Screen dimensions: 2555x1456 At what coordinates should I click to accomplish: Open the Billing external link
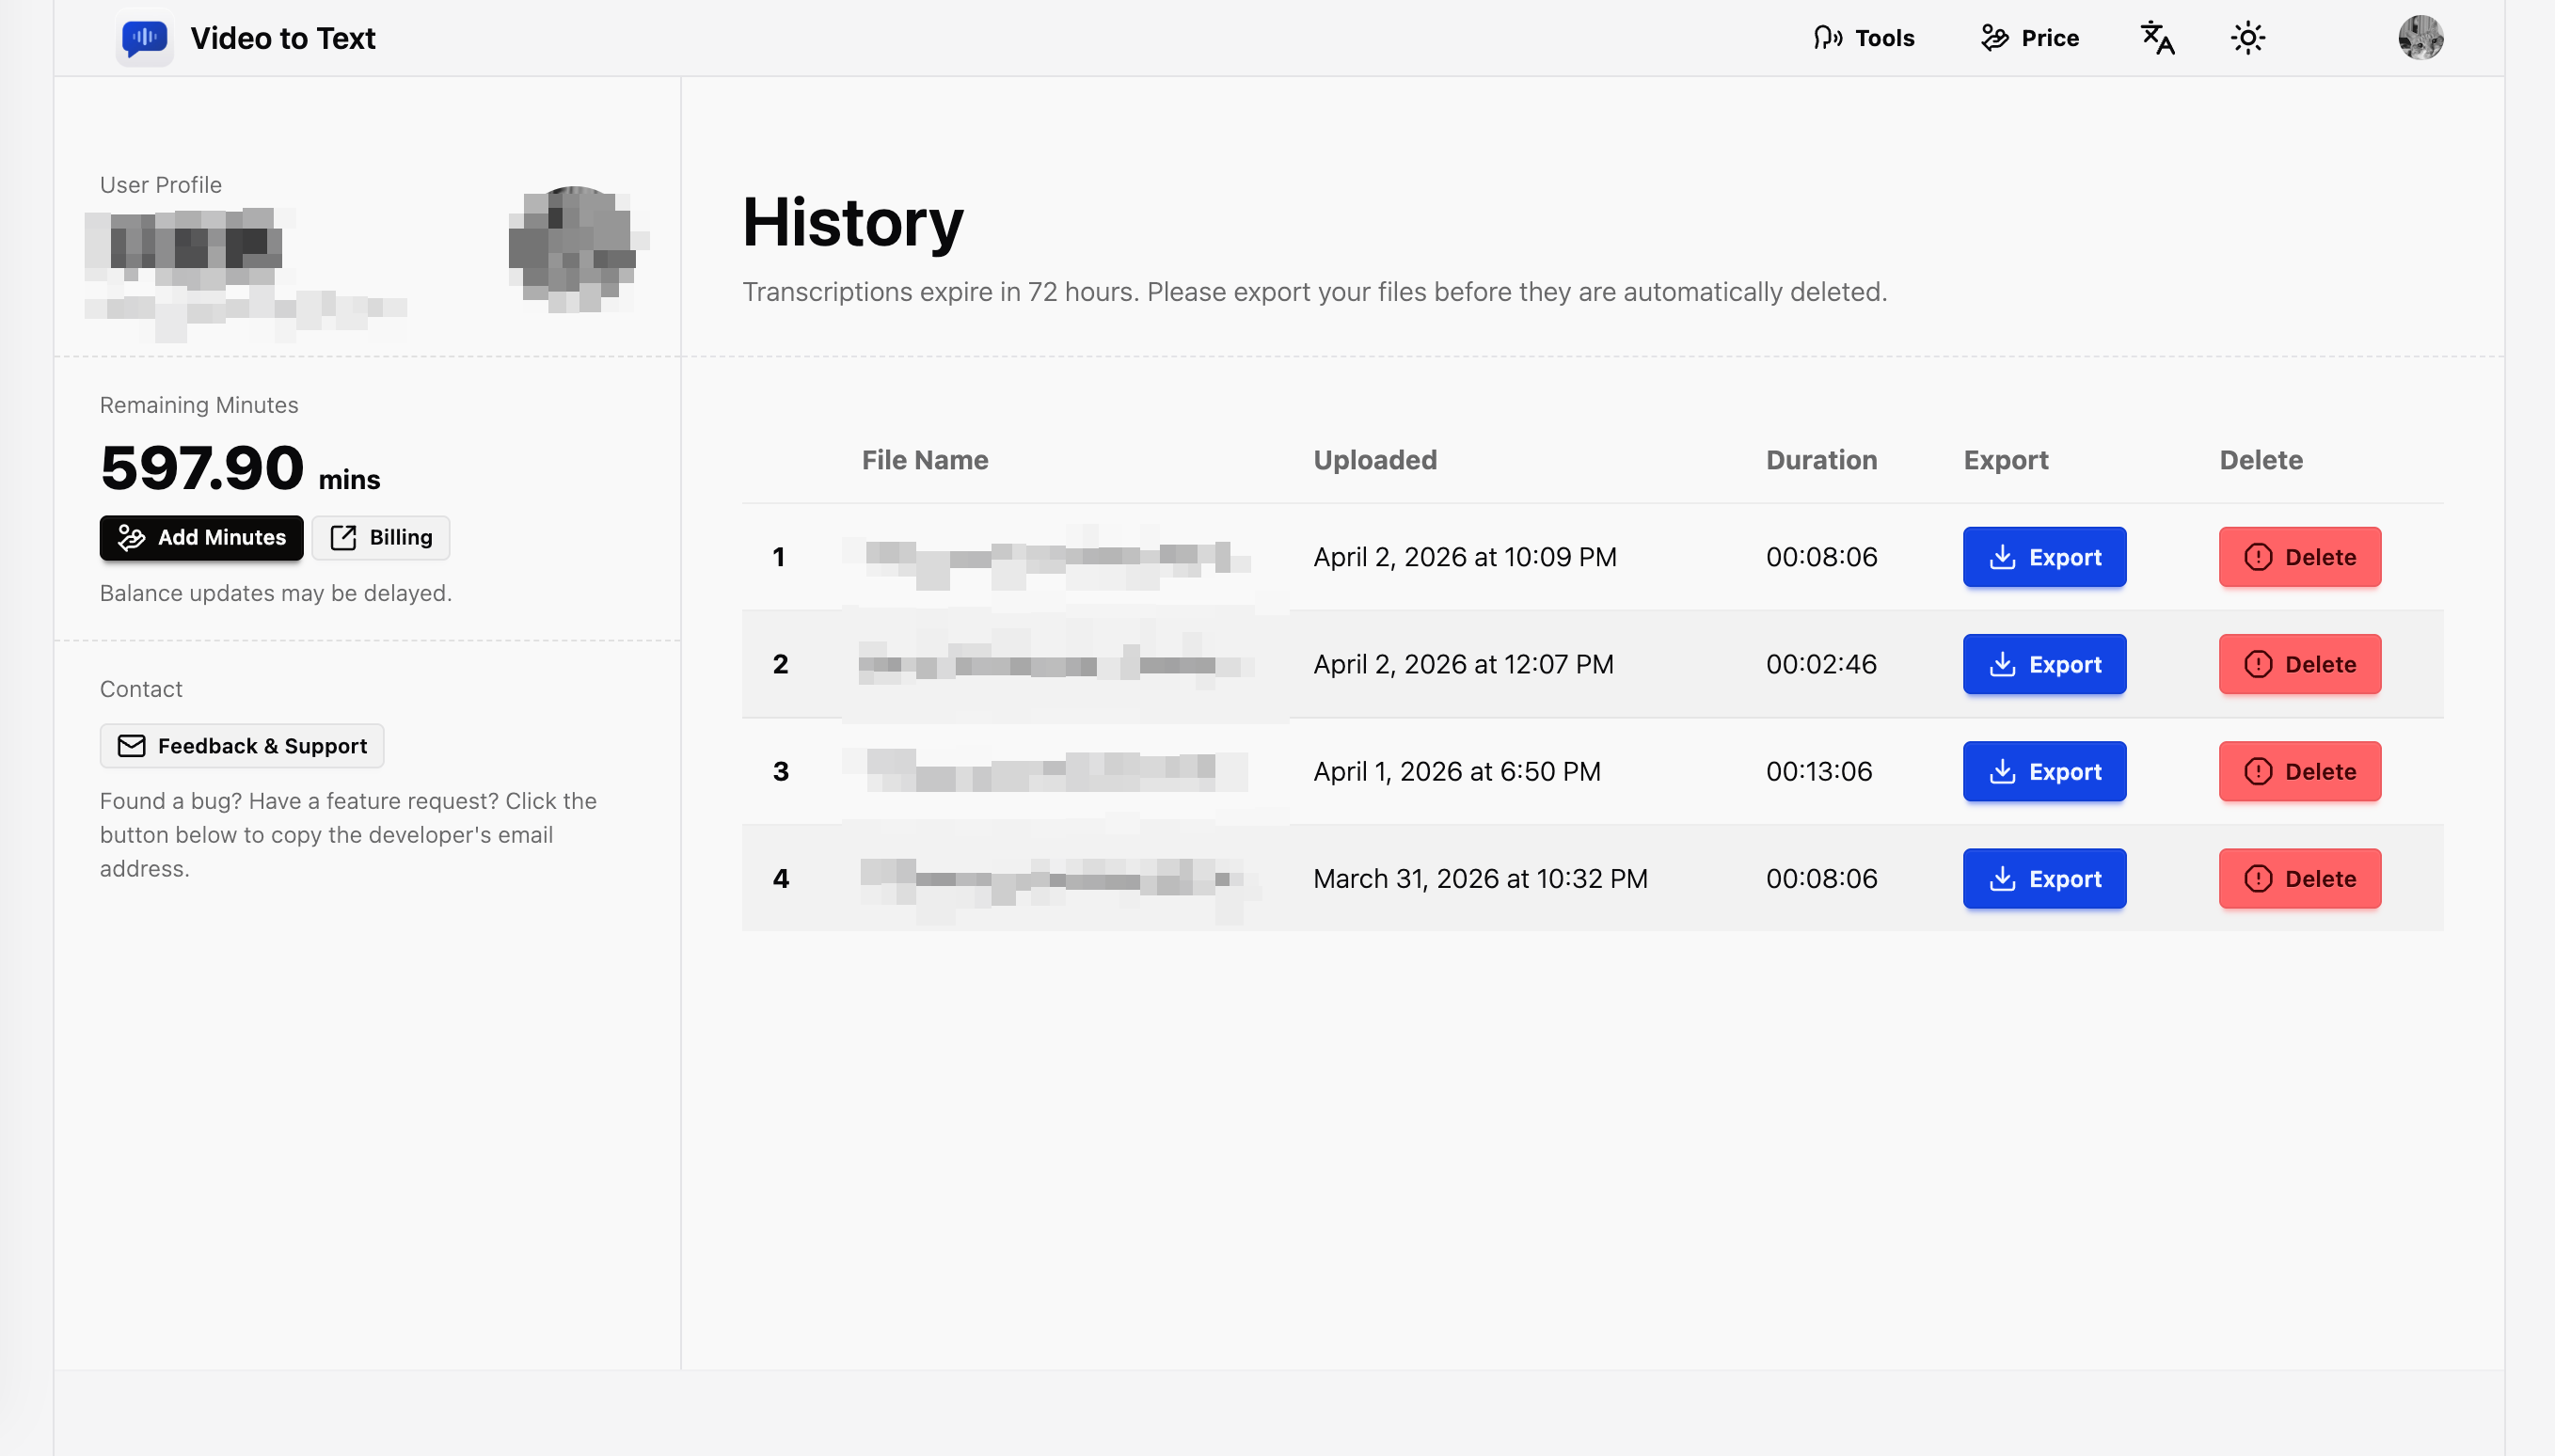pos(381,538)
